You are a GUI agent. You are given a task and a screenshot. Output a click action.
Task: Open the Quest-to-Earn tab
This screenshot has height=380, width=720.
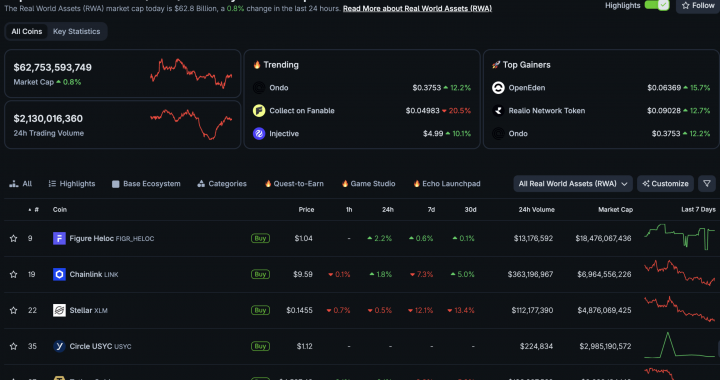pos(294,184)
